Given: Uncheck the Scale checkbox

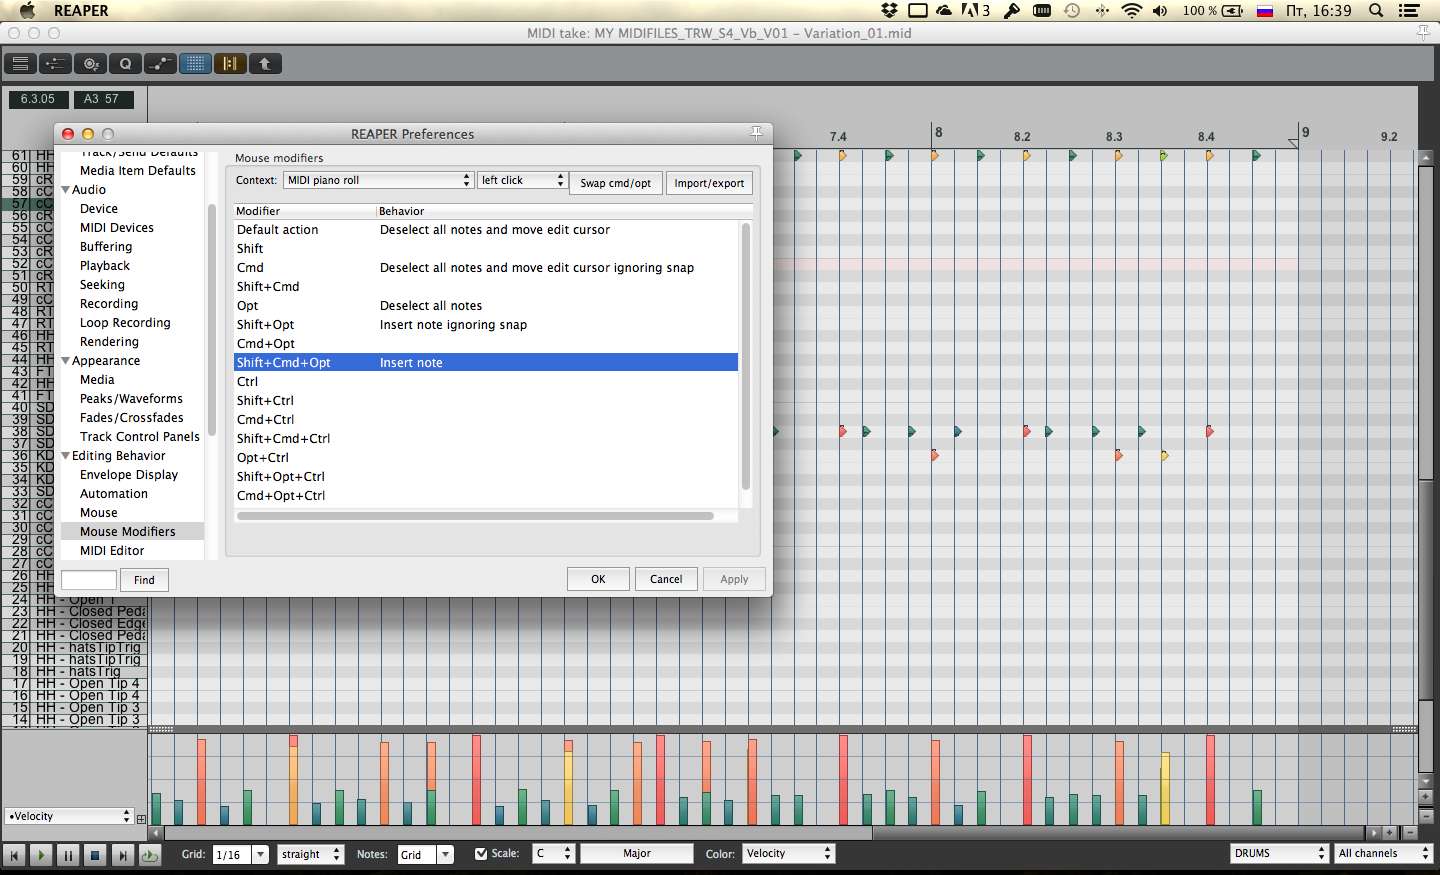Looking at the screenshot, I should [x=481, y=854].
